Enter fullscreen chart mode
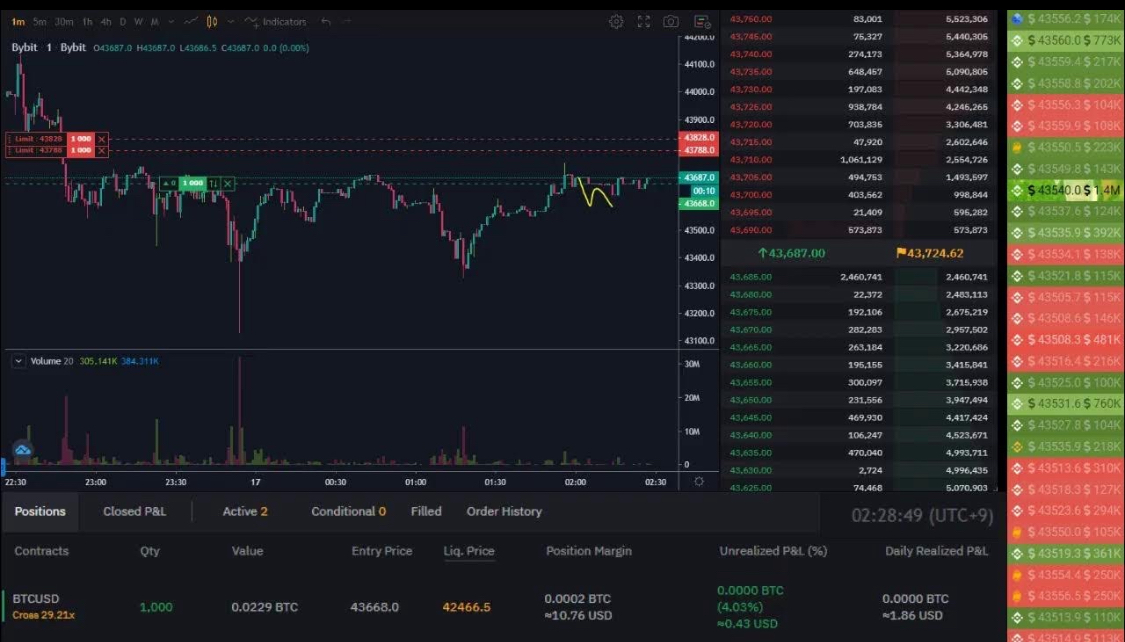 [644, 22]
